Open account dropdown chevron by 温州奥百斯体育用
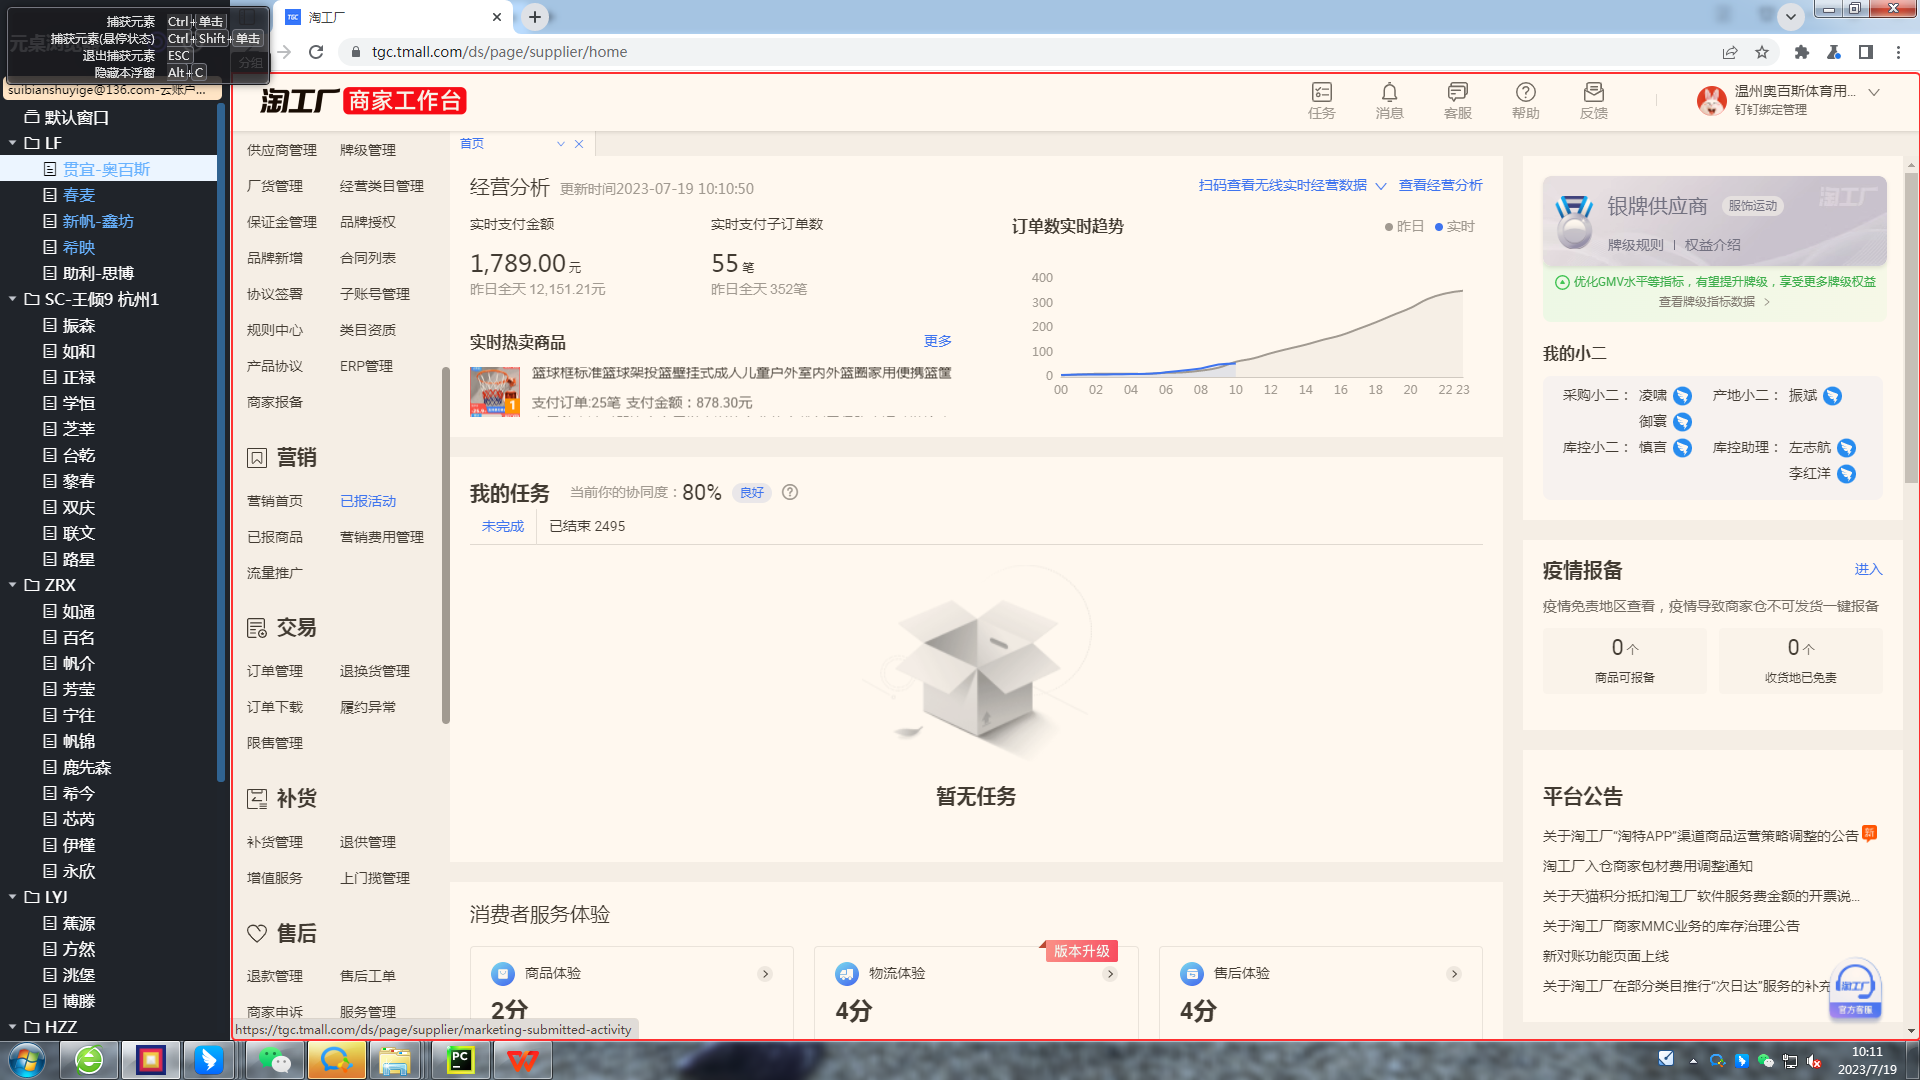Screen dimensions: 1920x1080 tap(1874, 92)
